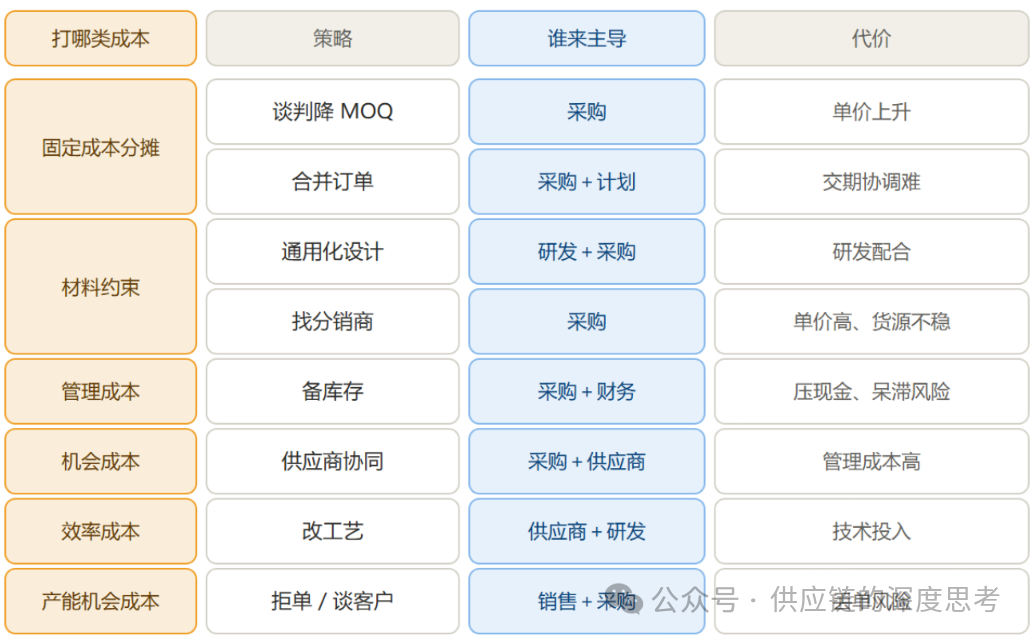Click the 代价 column header
This screenshot has width=1033, height=641.
(x=871, y=38)
